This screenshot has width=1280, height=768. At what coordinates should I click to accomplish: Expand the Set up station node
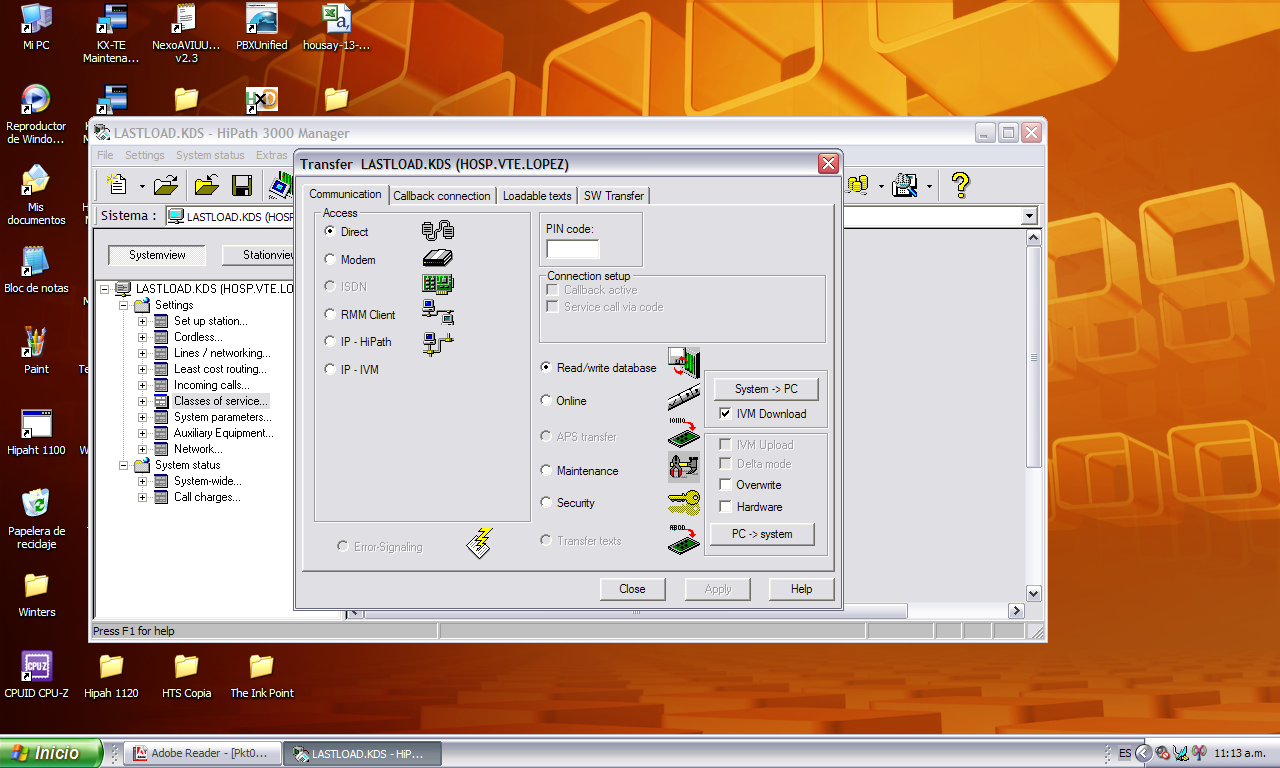click(143, 321)
